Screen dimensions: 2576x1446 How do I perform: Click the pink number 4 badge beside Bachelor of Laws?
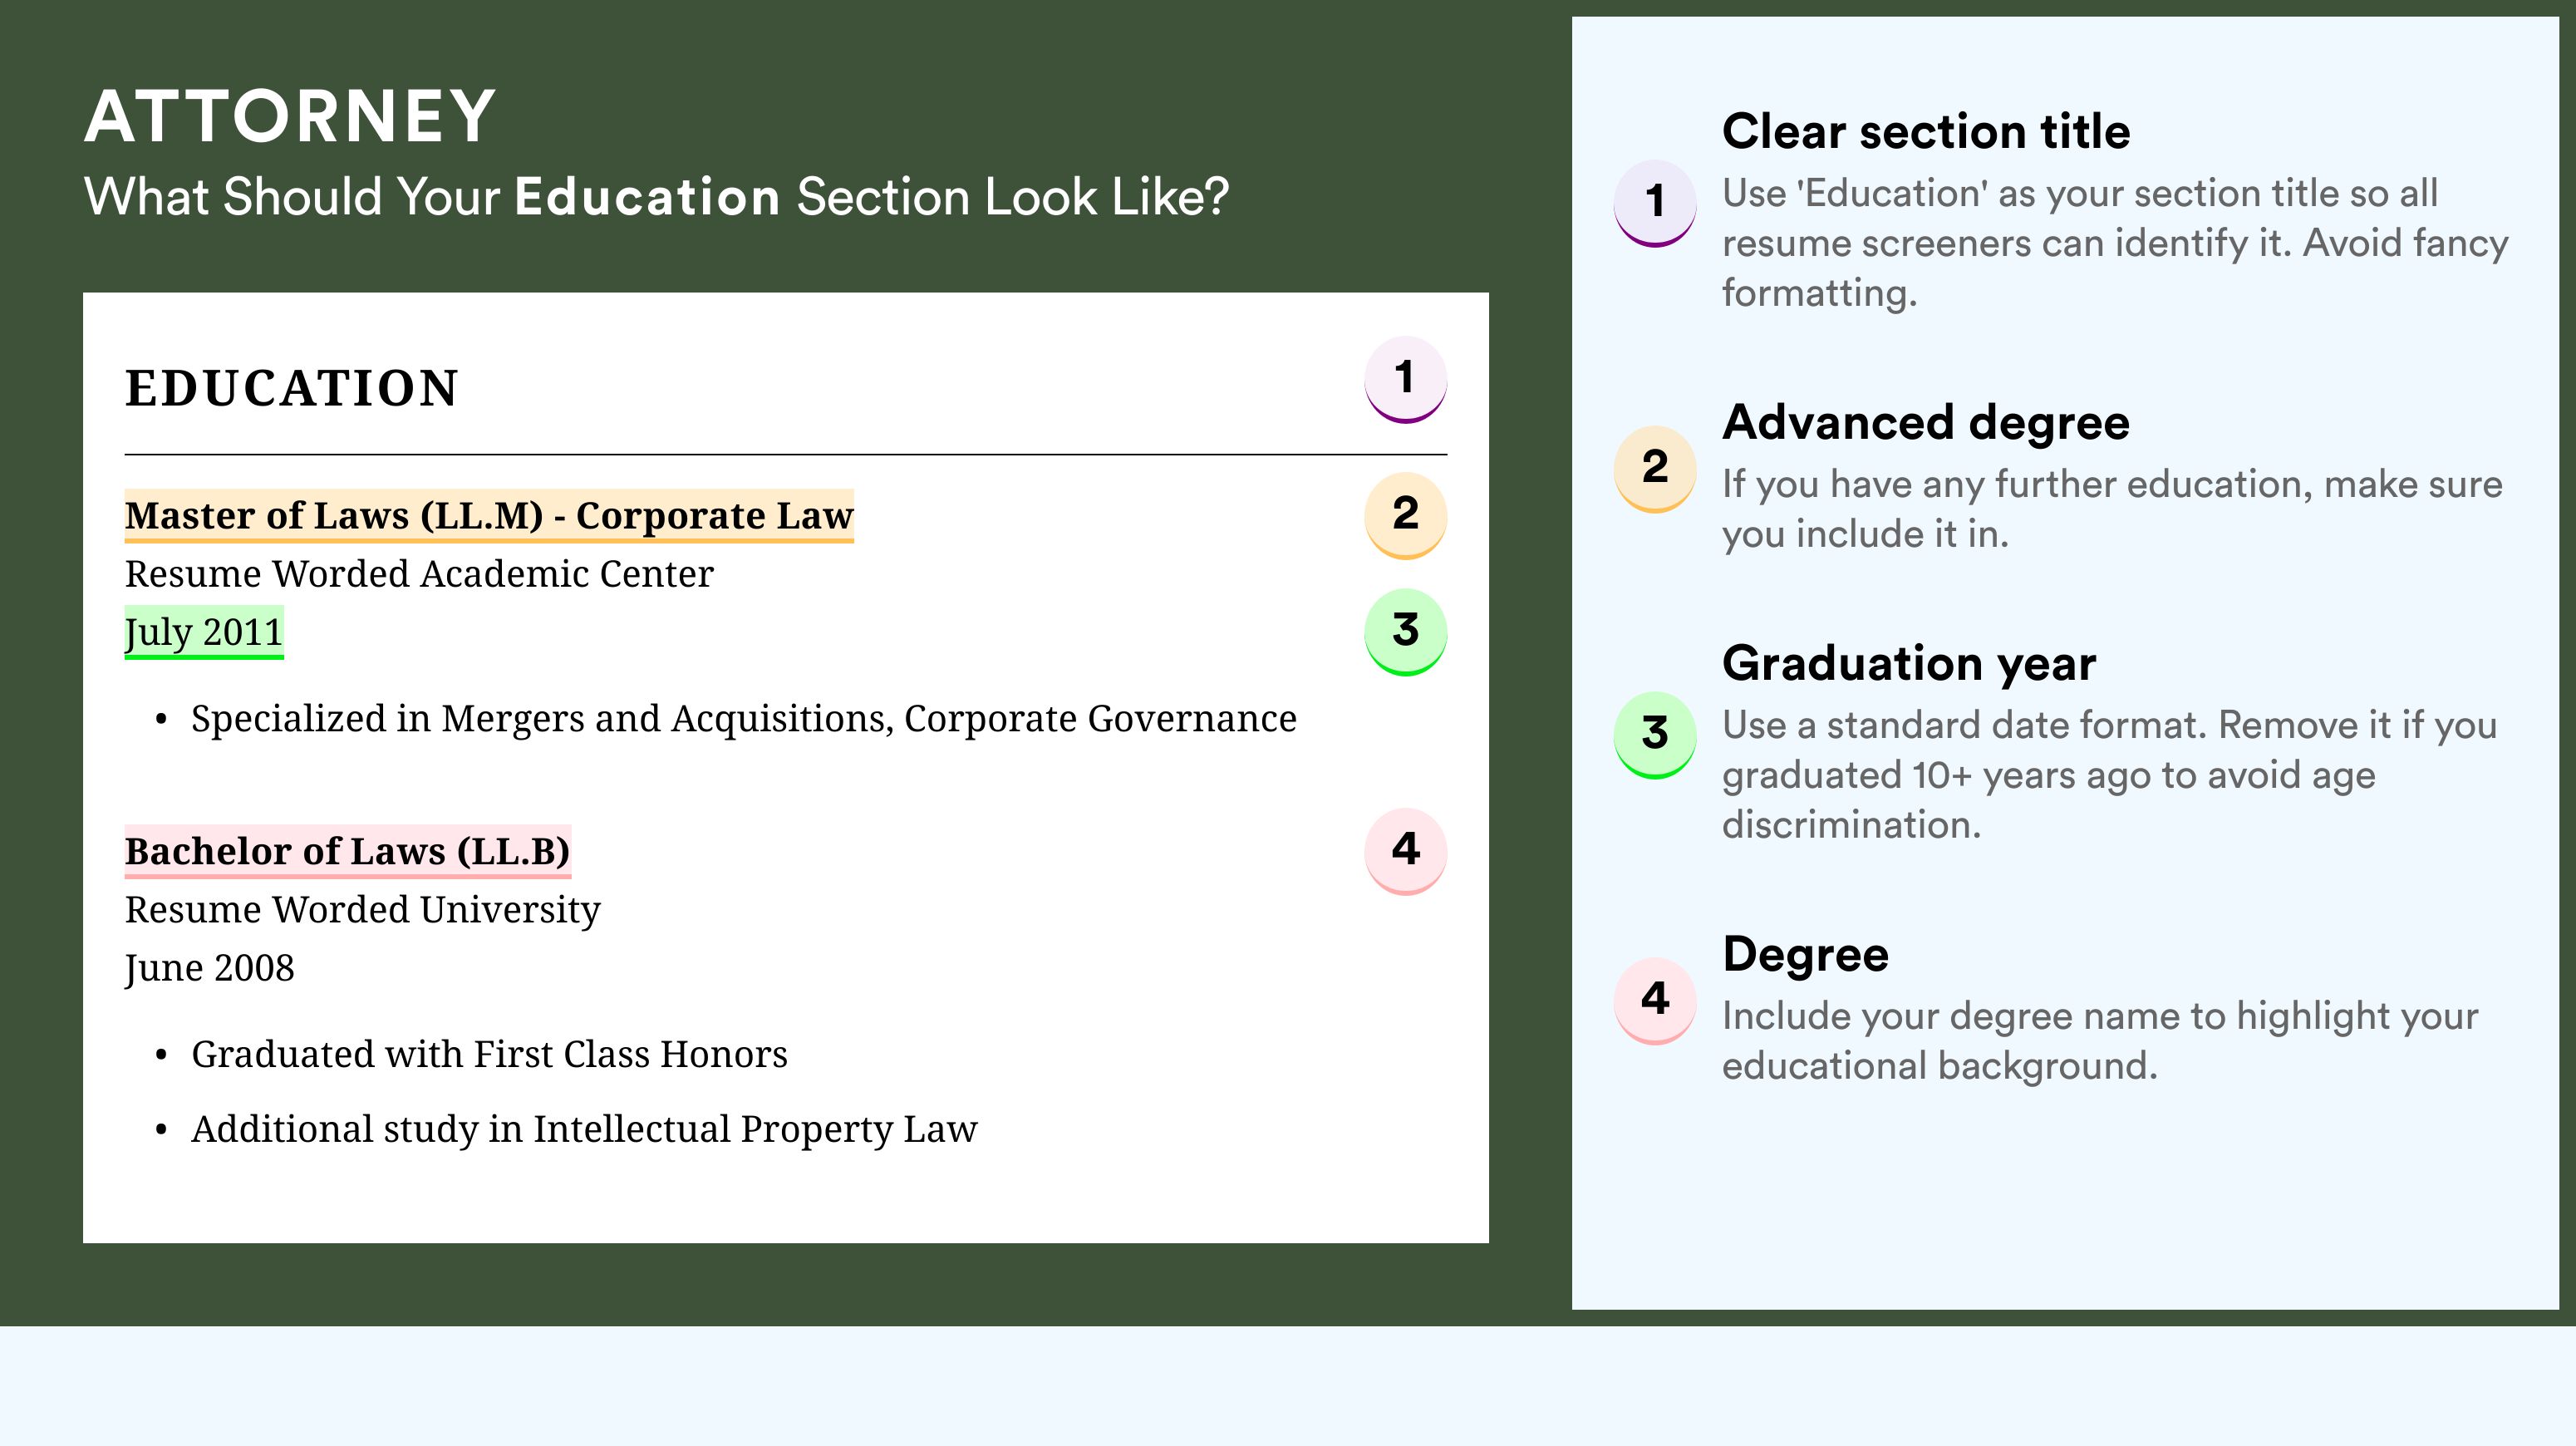click(1405, 851)
